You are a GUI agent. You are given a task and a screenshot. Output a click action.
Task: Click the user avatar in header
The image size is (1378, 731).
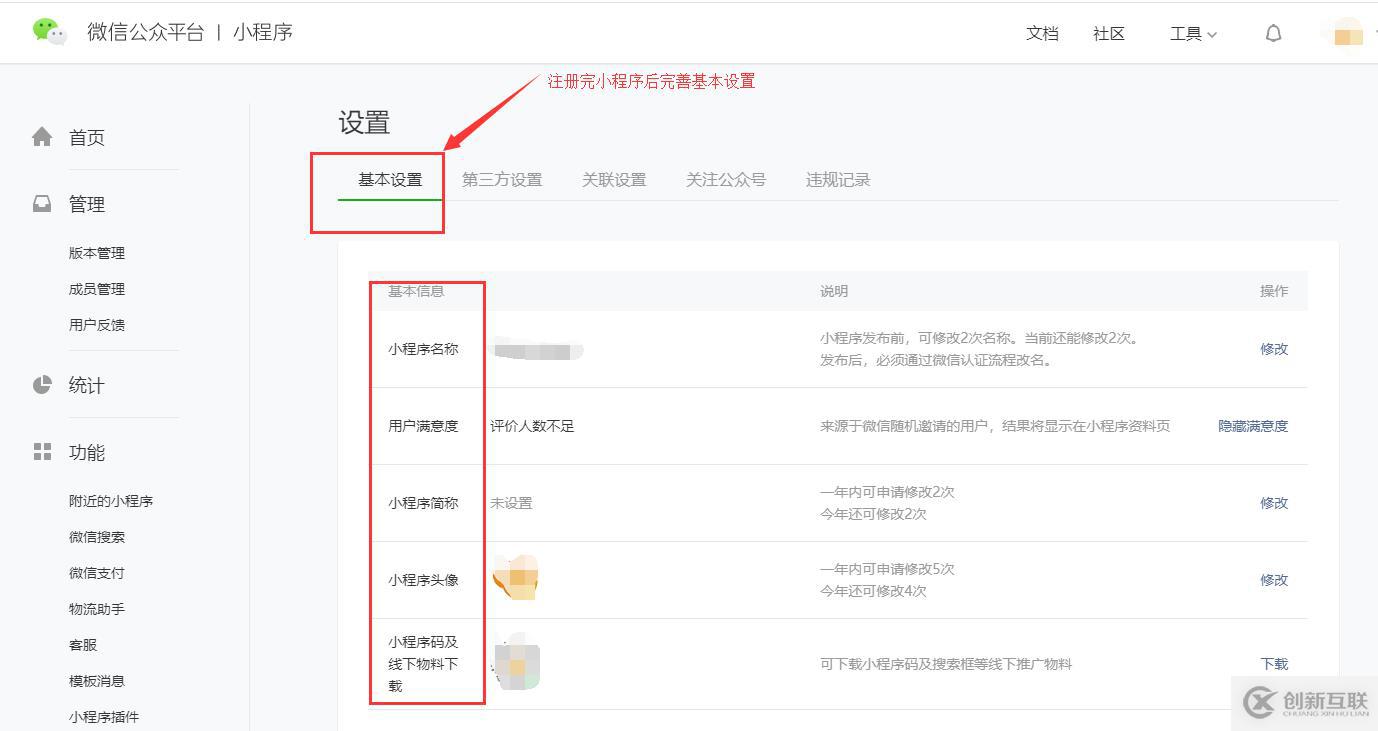[x=1347, y=33]
